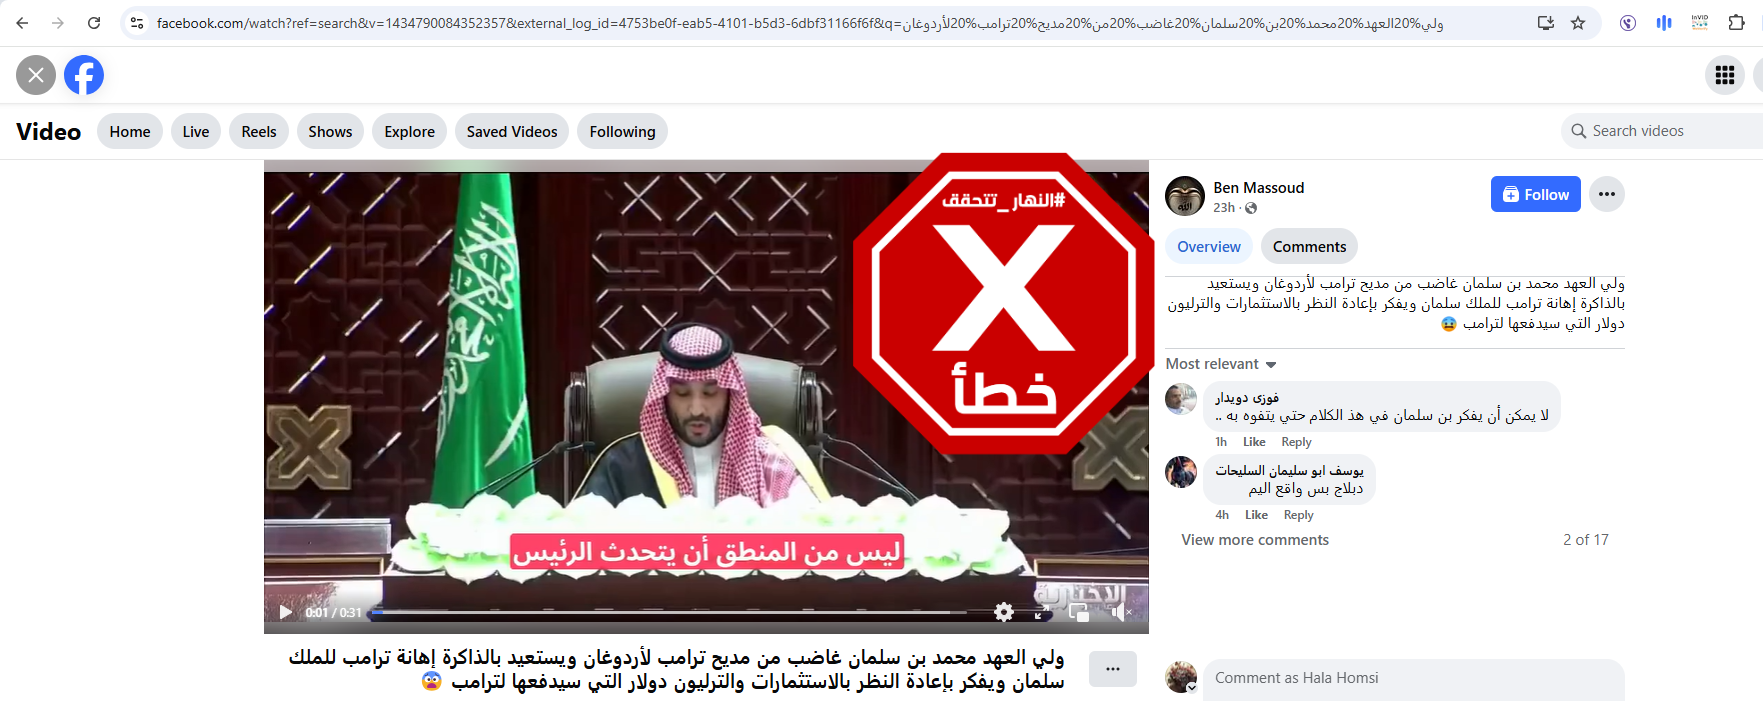The width and height of the screenshot is (1763, 701).
Task: Open Ben Massoud's profile name
Action: tap(1258, 188)
